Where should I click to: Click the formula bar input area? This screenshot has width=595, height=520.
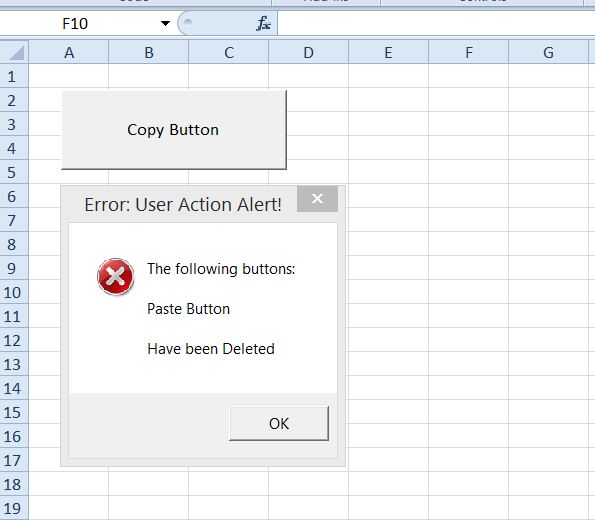click(436, 24)
